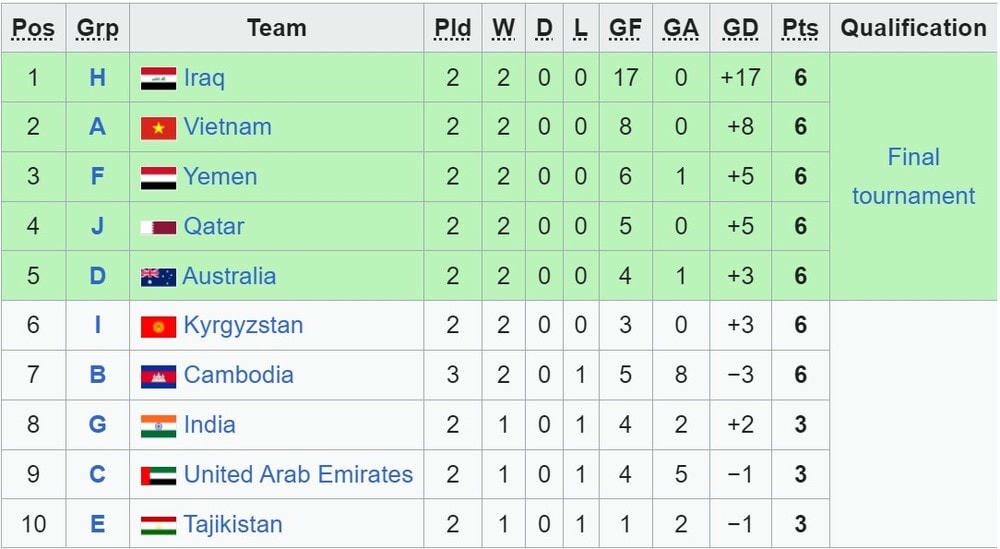This screenshot has width=1000, height=549.
Task: Open the Final tournament link
Action: (913, 176)
